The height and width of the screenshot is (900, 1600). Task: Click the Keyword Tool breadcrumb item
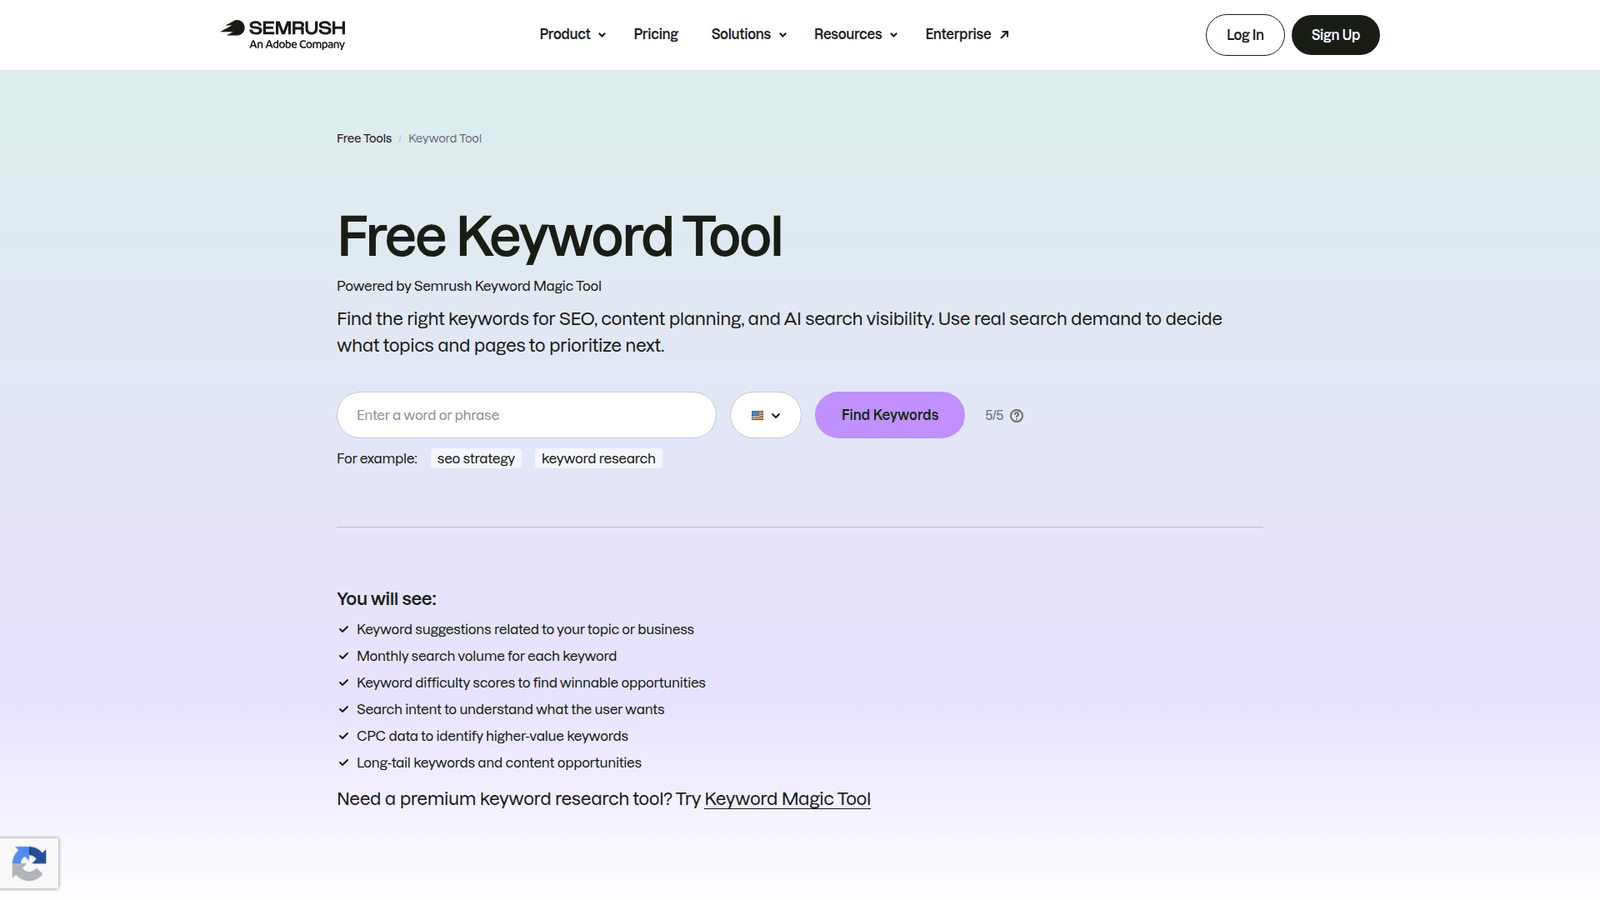tap(445, 139)
